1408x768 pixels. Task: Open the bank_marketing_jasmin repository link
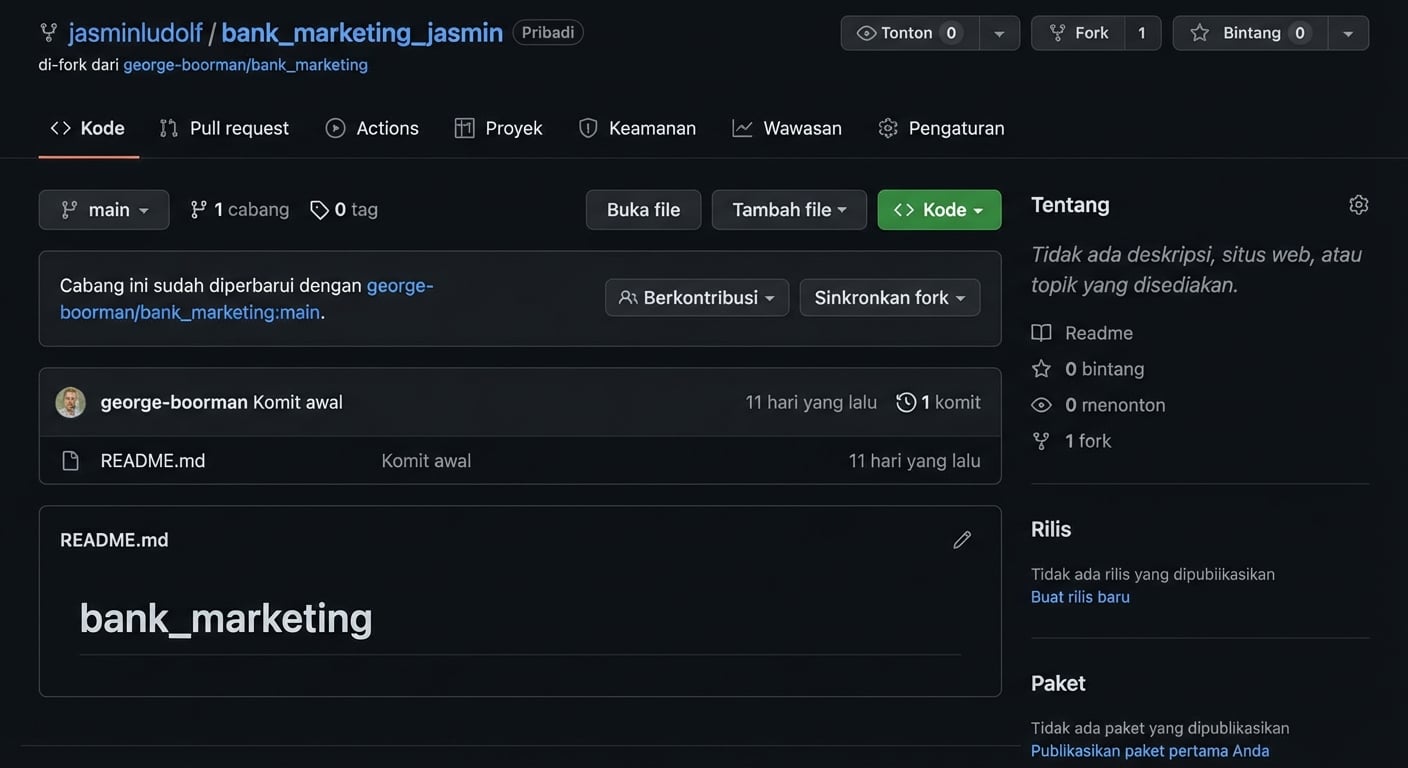[x=362, y=33]
